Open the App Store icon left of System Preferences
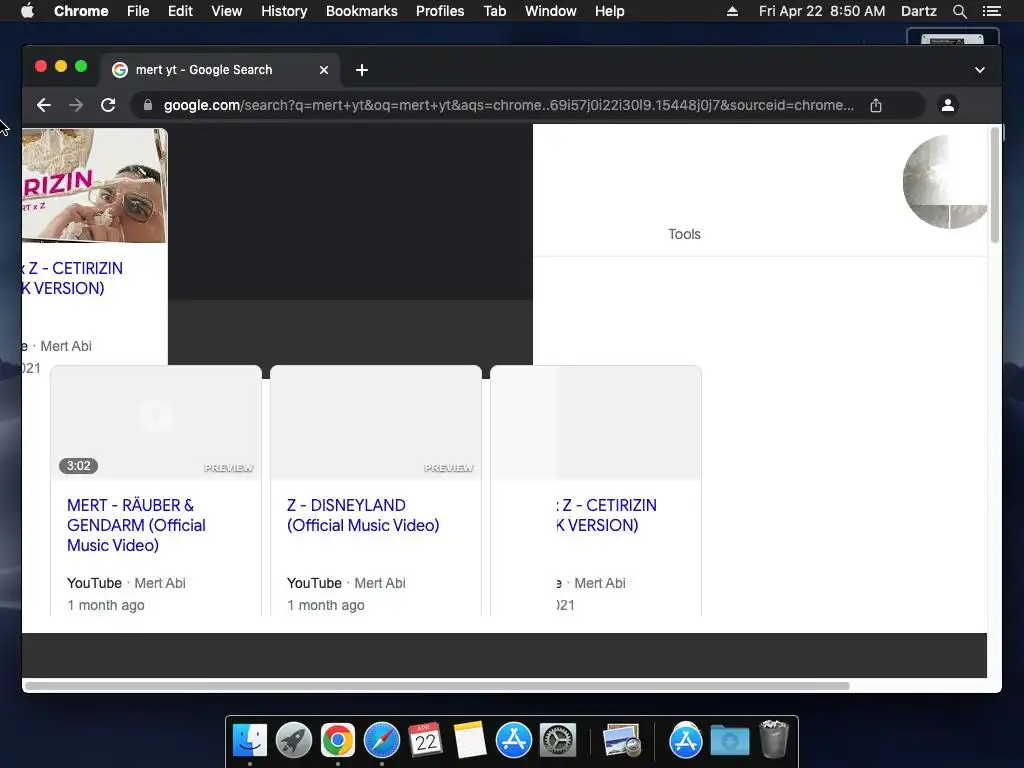 pos(514,741)
